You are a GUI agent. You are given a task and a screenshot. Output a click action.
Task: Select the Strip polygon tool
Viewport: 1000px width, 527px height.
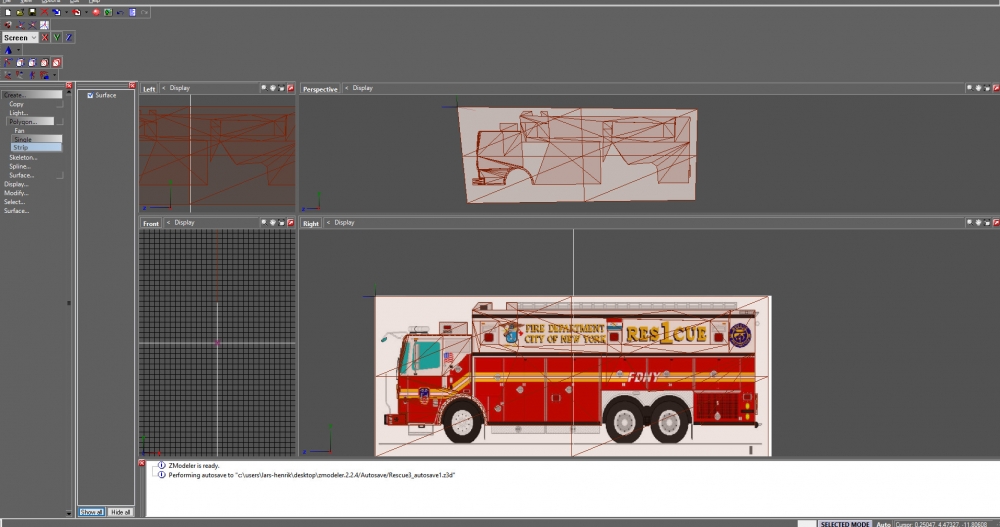[37, 147]
